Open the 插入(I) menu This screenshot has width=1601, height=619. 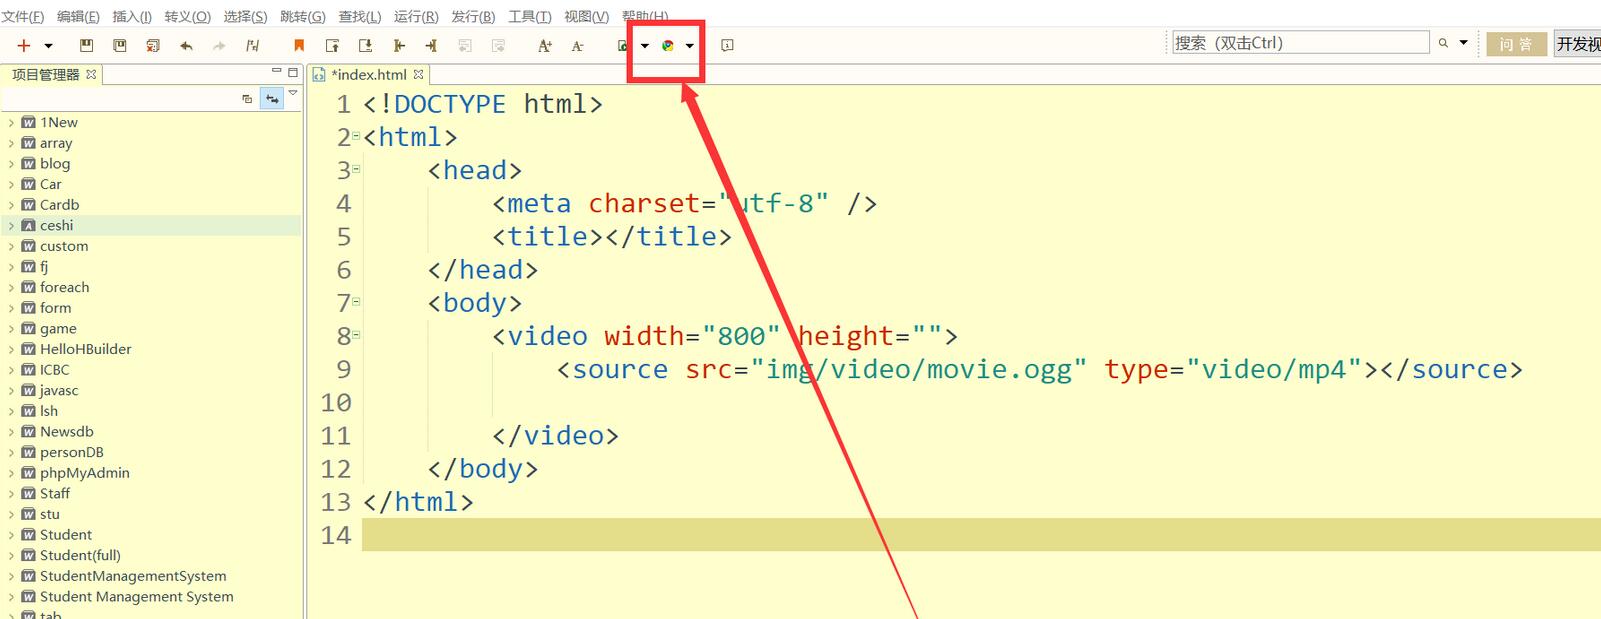click(132, 16)
